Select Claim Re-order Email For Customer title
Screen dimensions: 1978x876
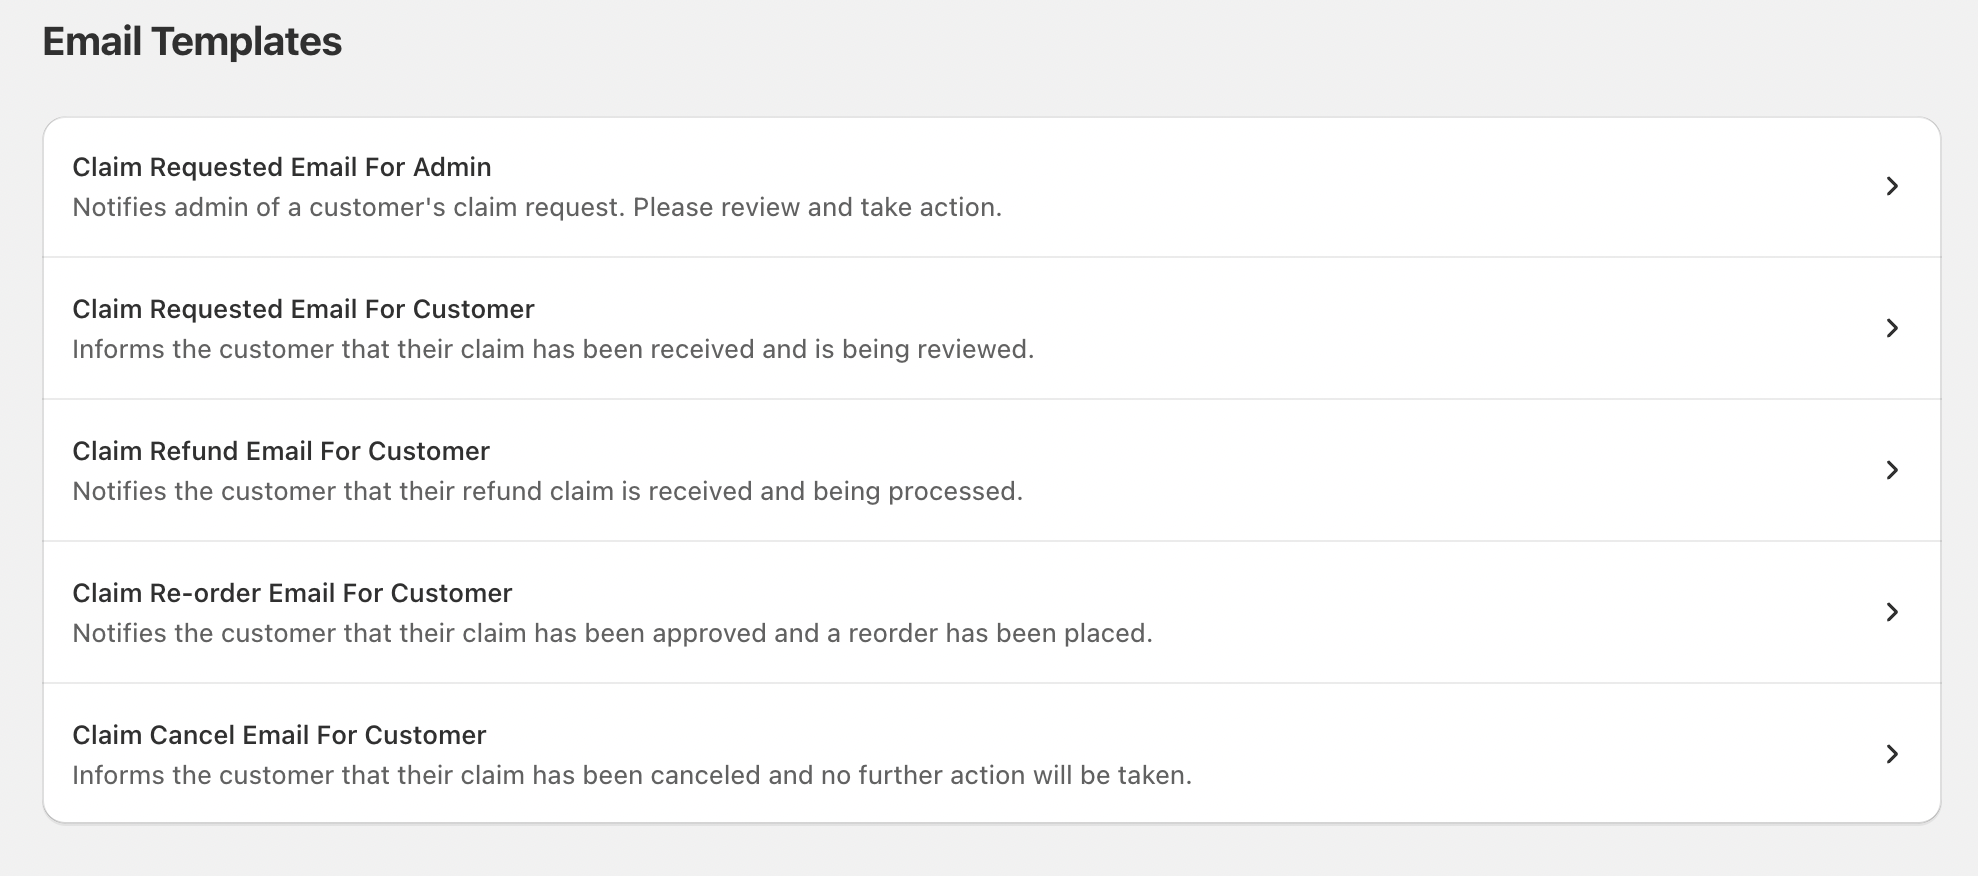click(x=292, y=593)
